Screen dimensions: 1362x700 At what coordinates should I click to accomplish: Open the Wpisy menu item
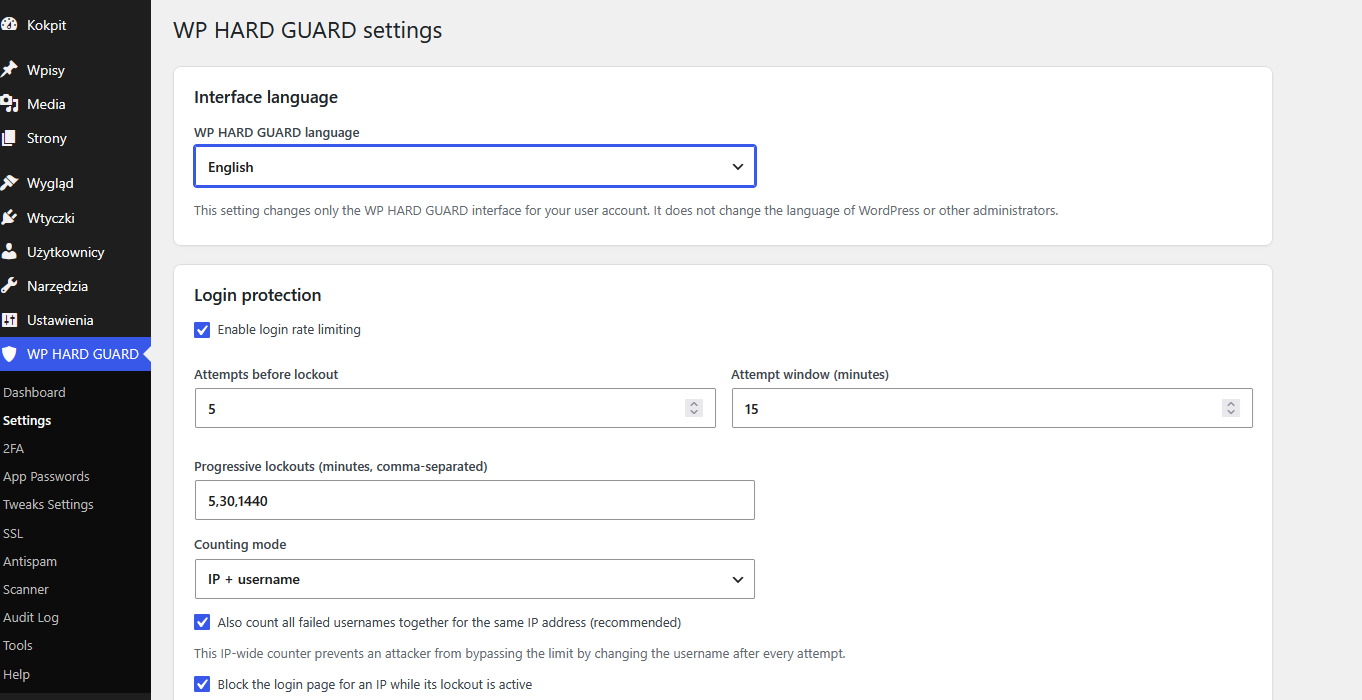click(x=75, y=70)
